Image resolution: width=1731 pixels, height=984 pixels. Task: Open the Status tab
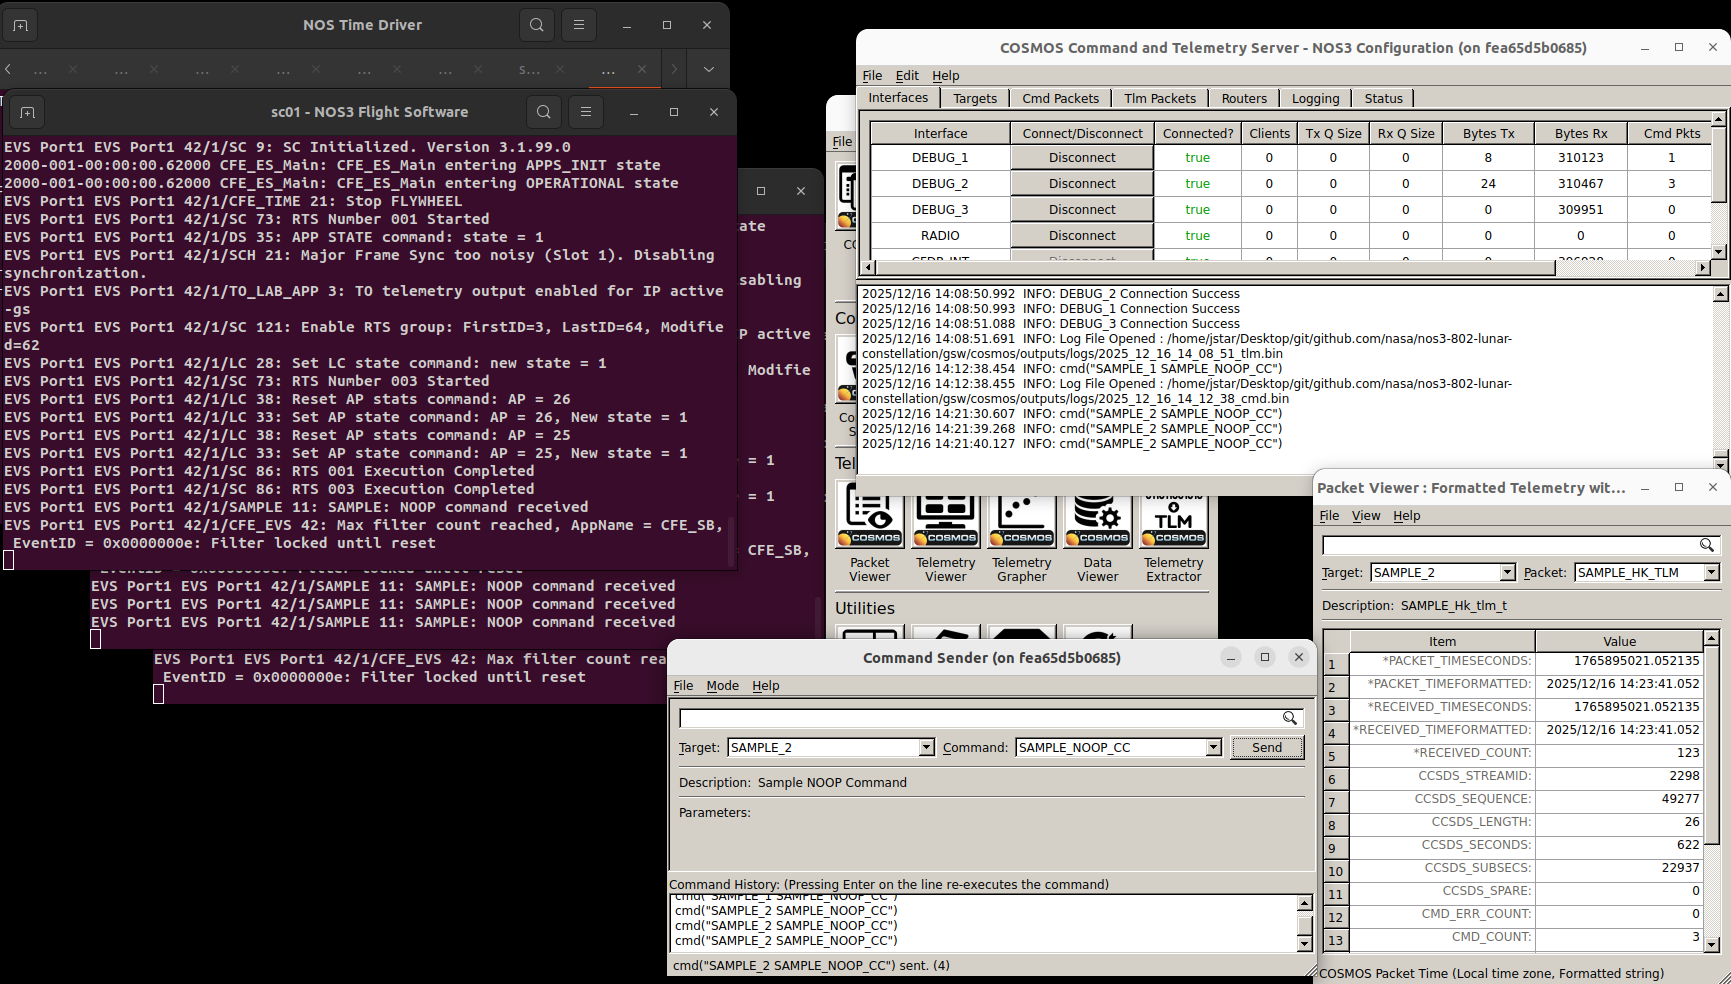pos(1383,98)
